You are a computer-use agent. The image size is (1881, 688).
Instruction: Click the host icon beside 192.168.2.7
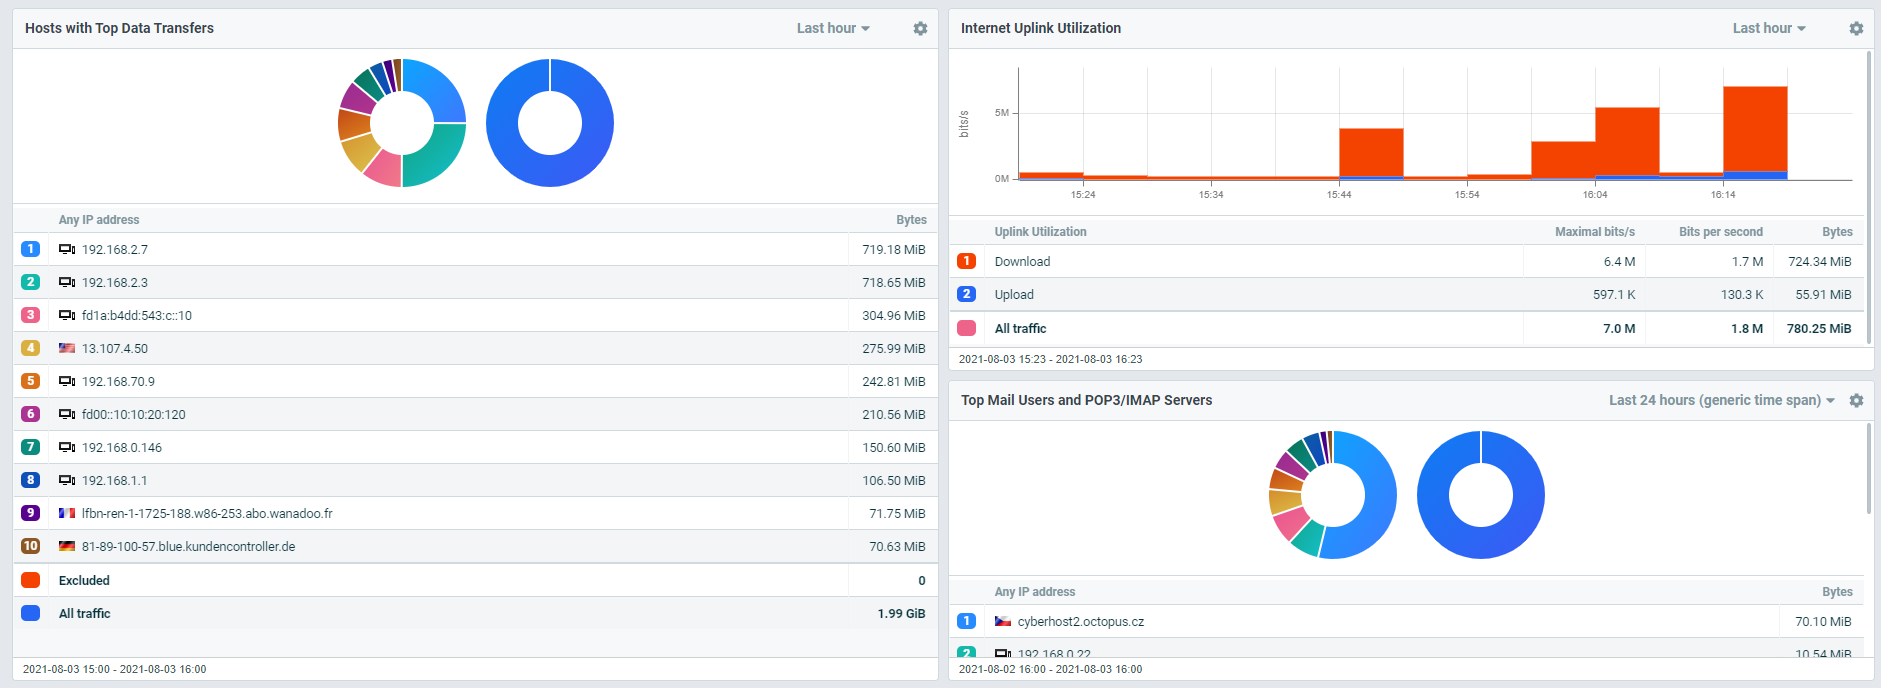click(x=67, y=250)
